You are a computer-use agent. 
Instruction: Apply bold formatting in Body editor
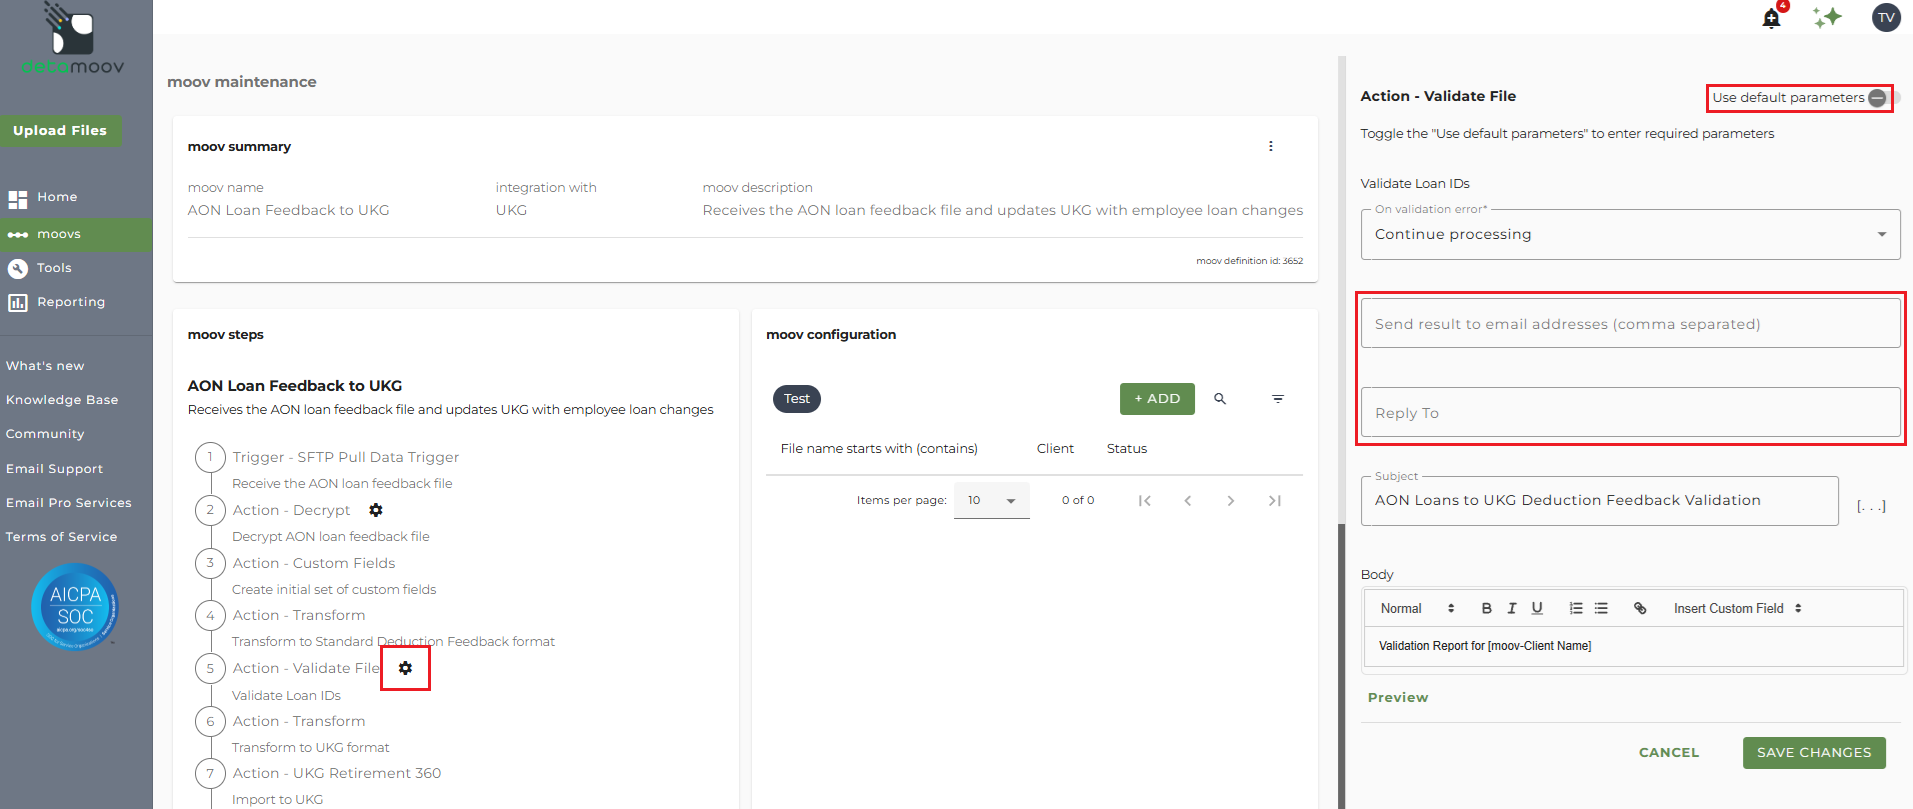point(1487,608)
